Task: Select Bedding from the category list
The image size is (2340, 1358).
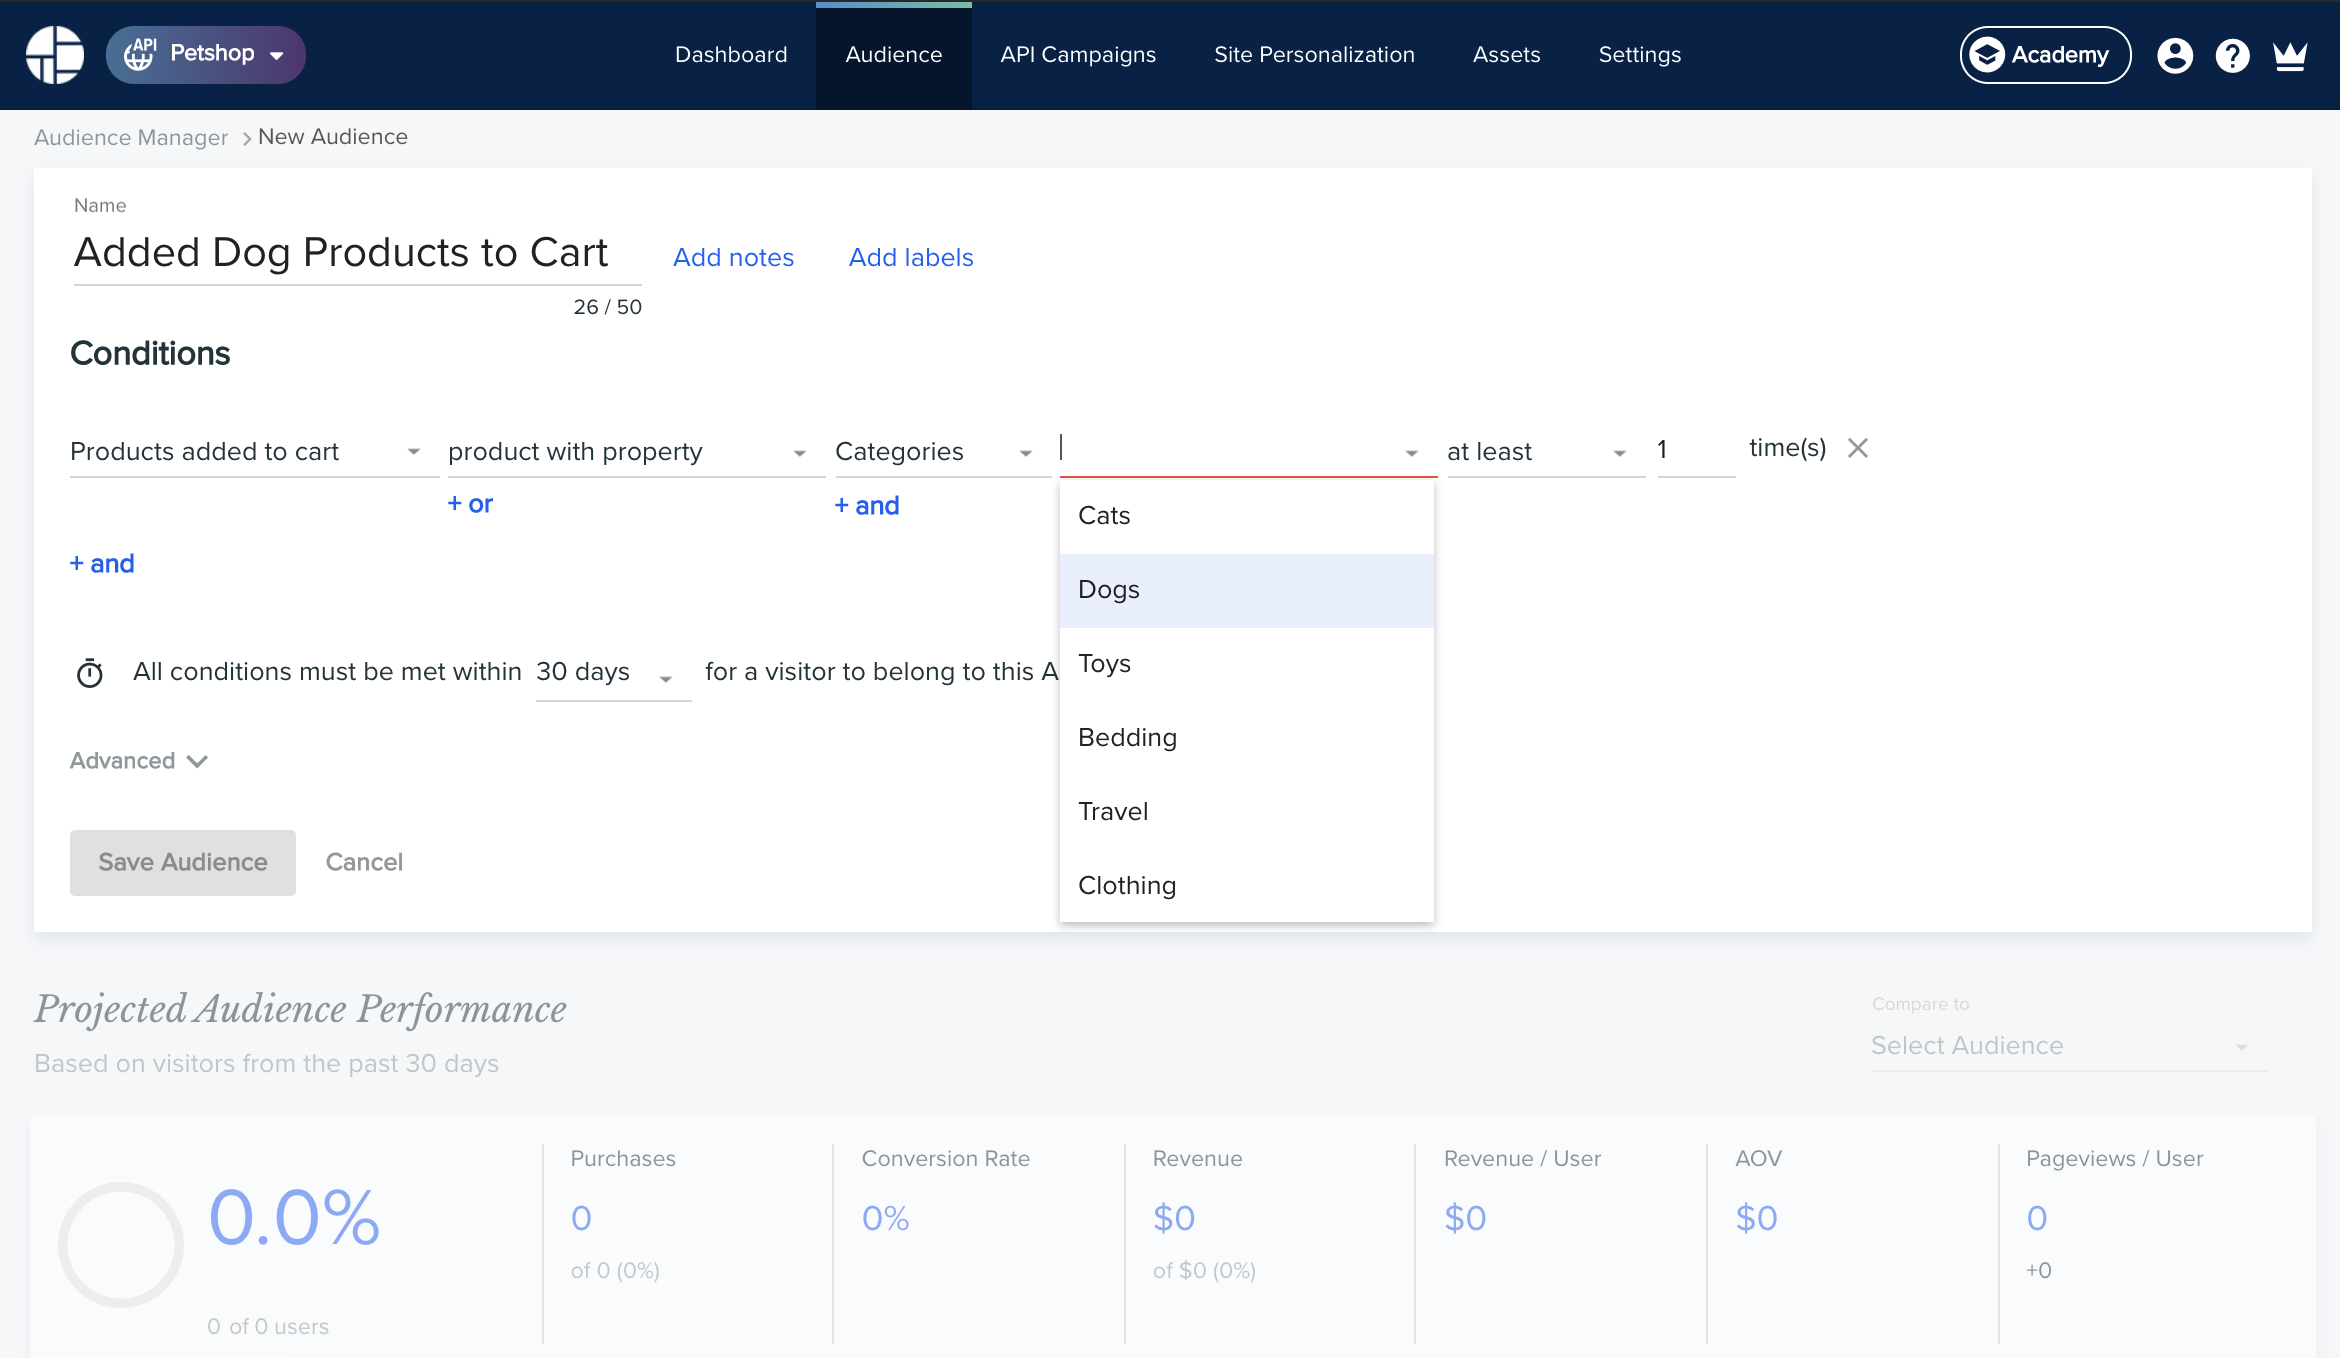Action: pyautogui.click(x=1247, y=738)
